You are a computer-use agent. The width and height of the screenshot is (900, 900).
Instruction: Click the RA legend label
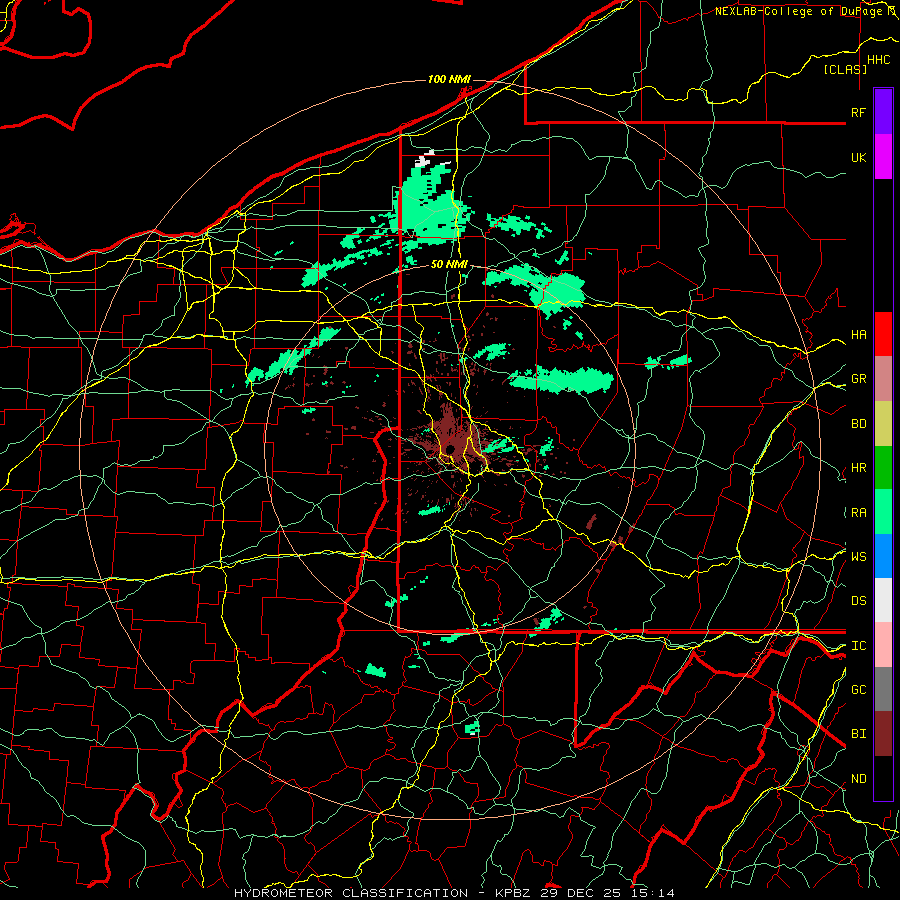(x=858, y=513)
